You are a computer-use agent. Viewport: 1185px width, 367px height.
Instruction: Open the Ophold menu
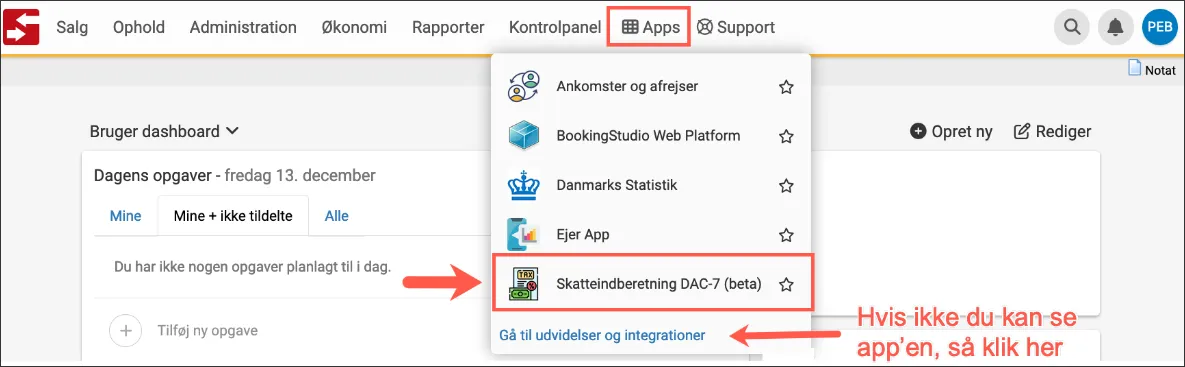click(x=139, y=28)
